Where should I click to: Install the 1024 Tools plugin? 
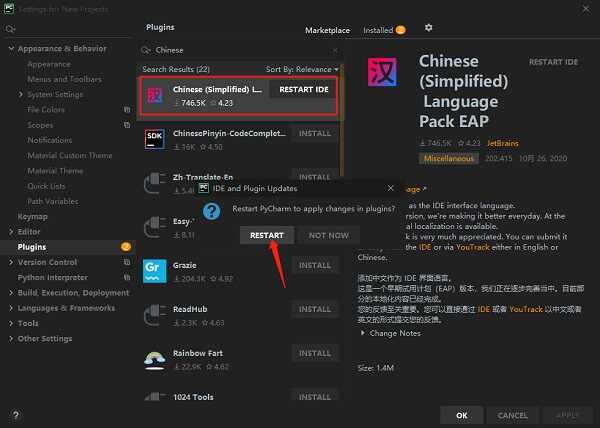(315, 396)
